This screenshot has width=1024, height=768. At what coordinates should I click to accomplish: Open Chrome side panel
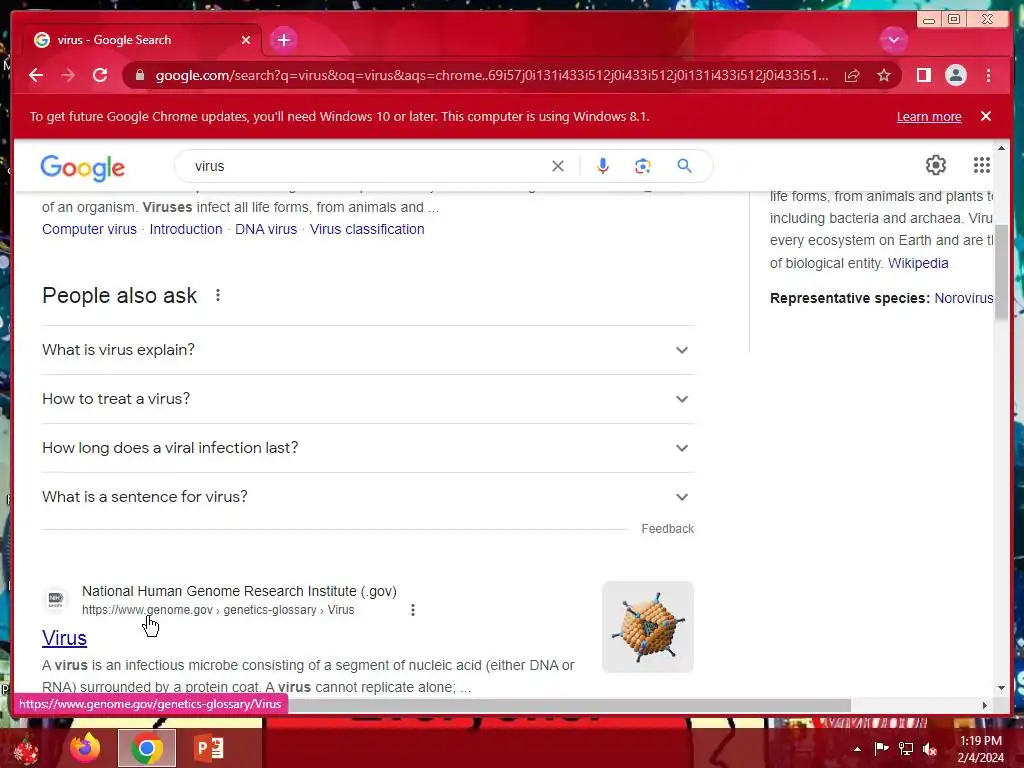(x=923, y=75)
